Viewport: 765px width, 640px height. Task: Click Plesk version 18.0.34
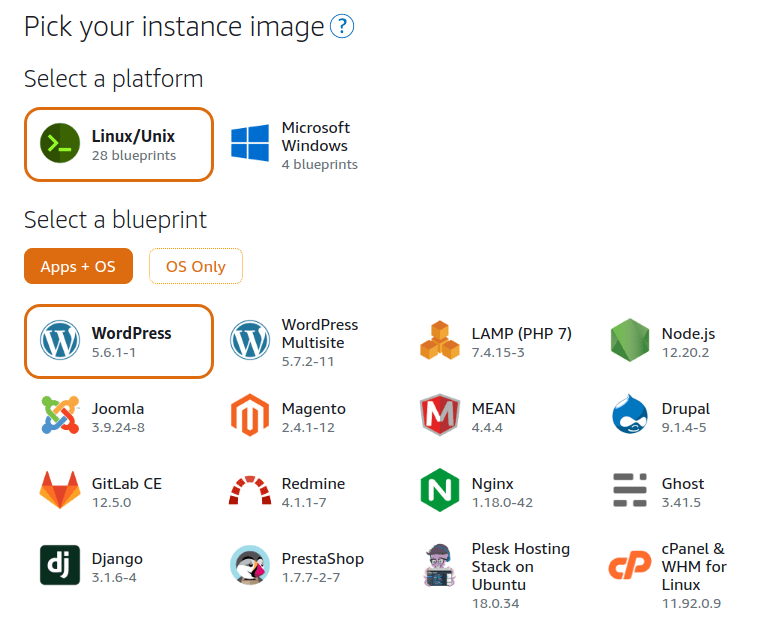point(495,603)
